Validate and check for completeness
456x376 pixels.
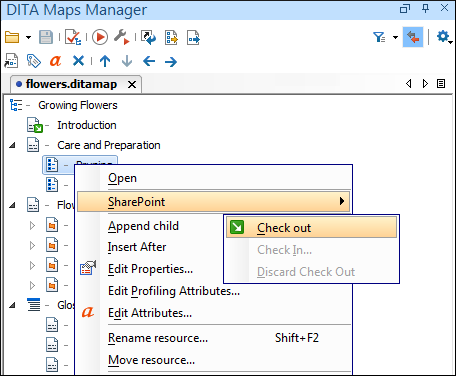point(73,37)
